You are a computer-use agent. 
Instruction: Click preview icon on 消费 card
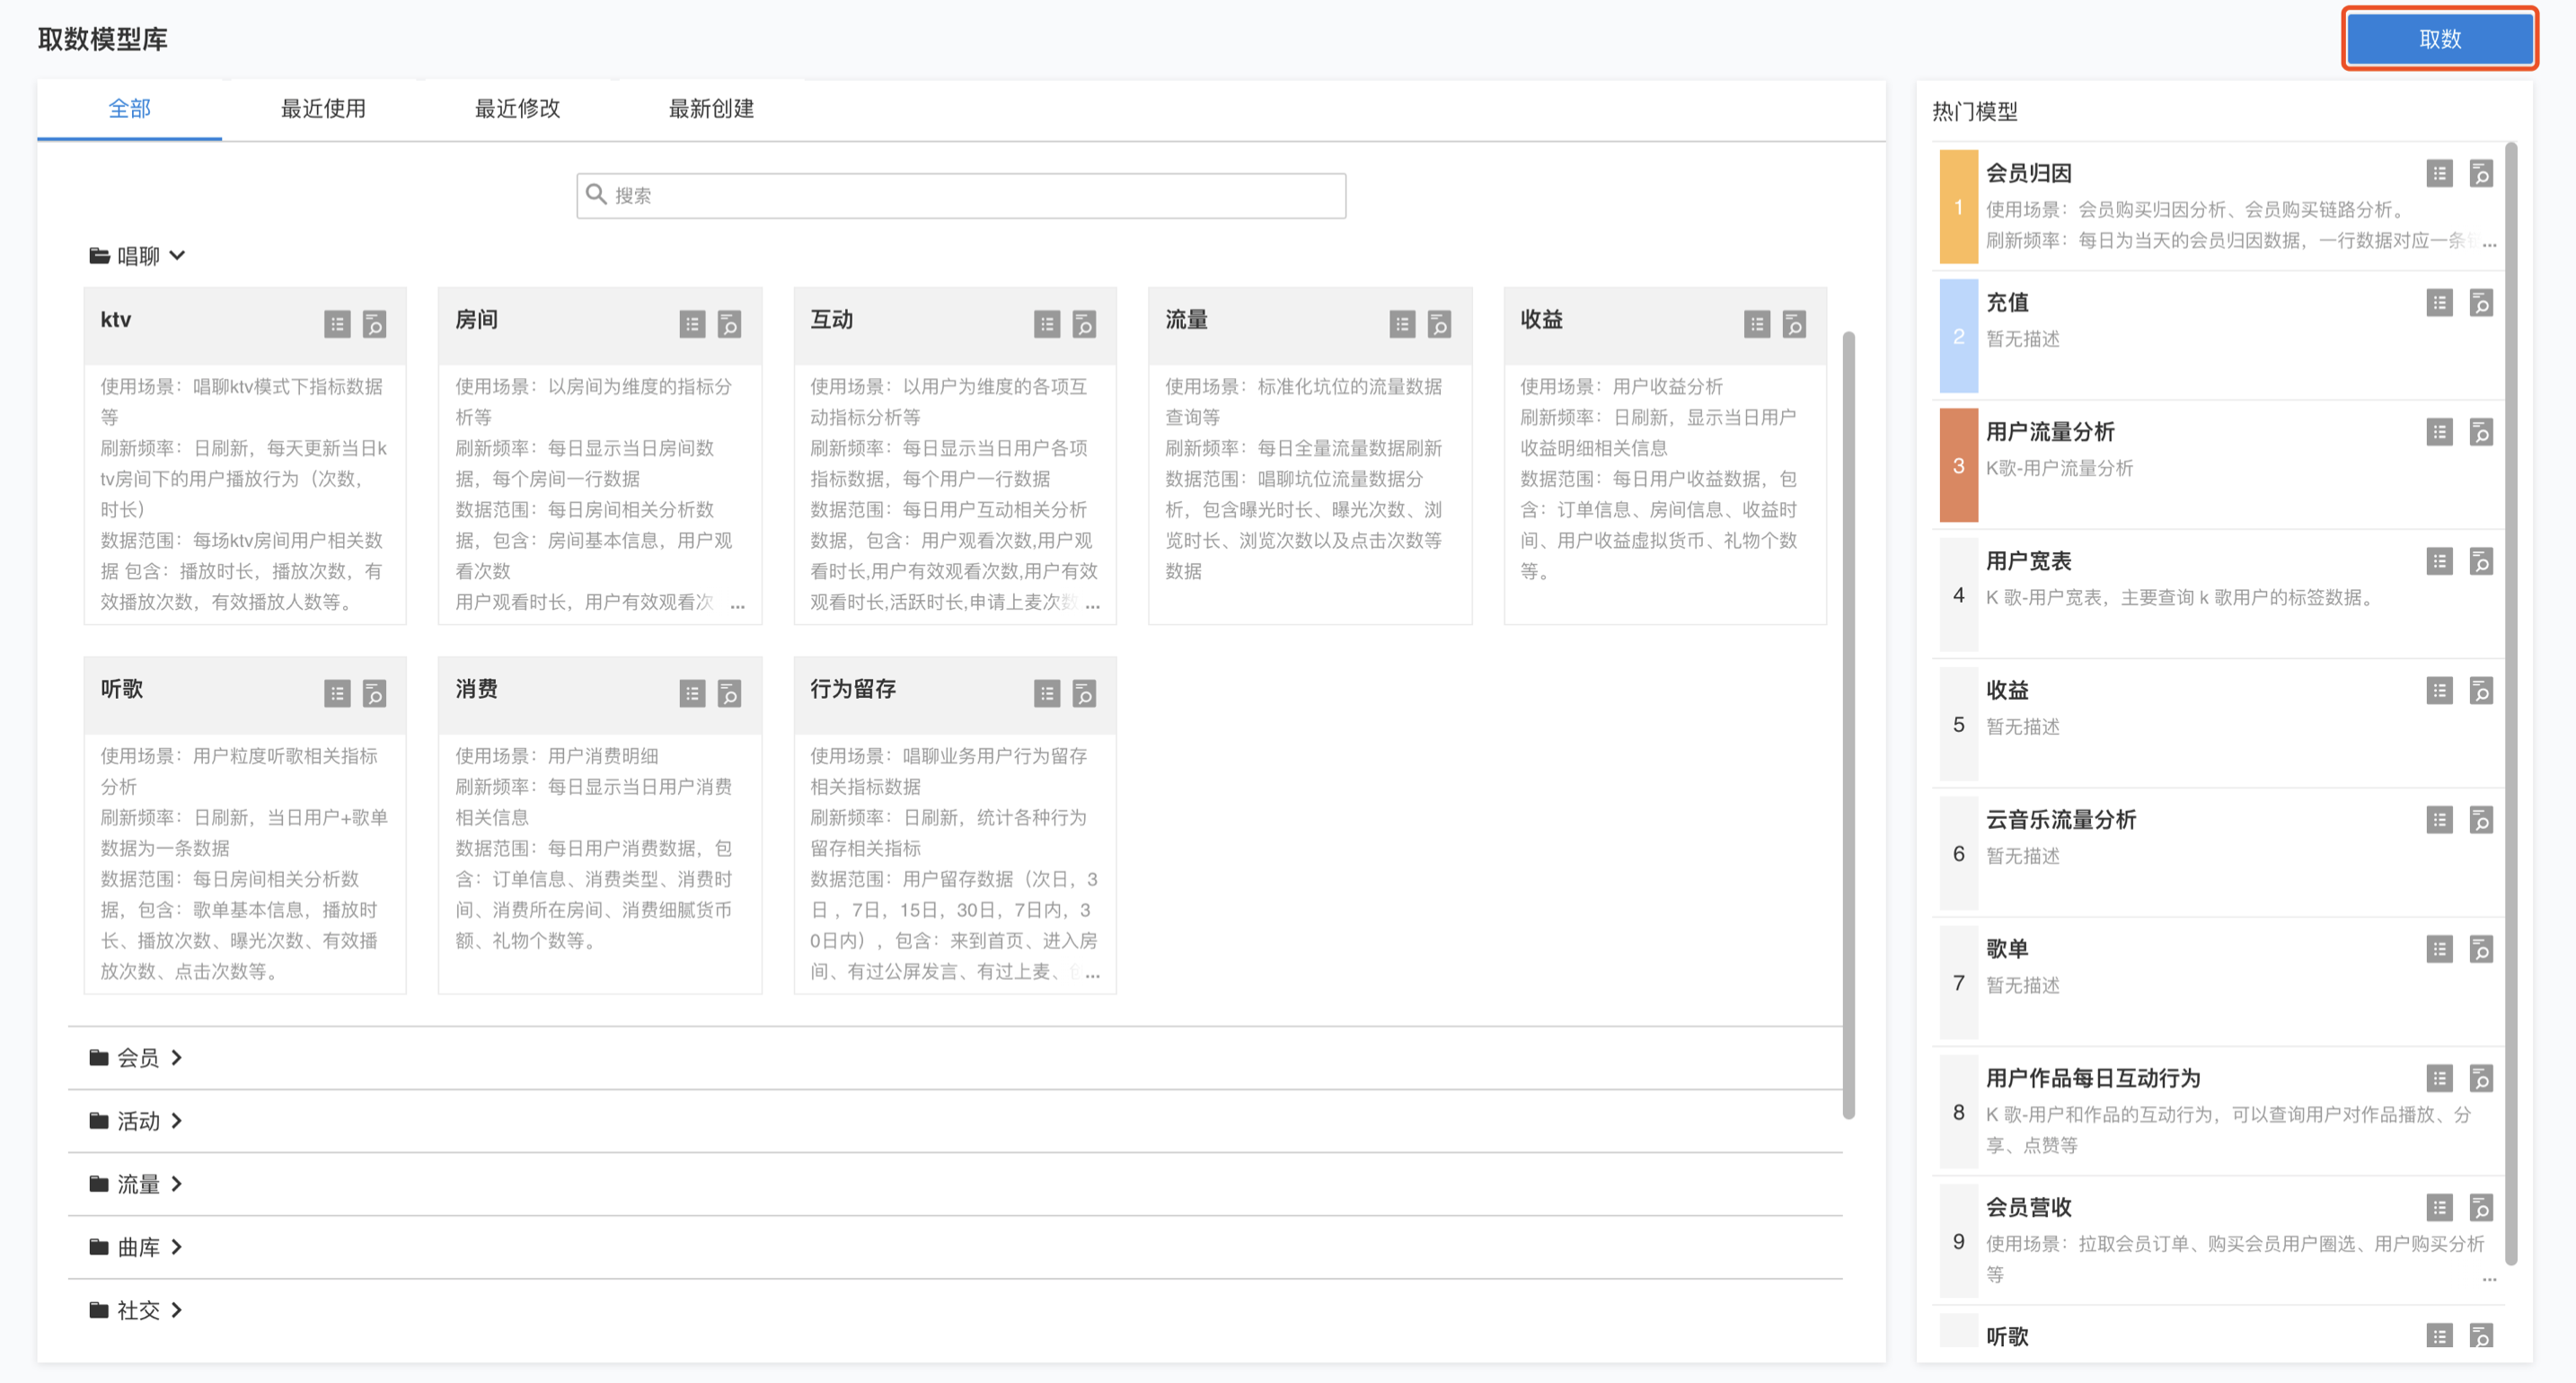[729, 693]
